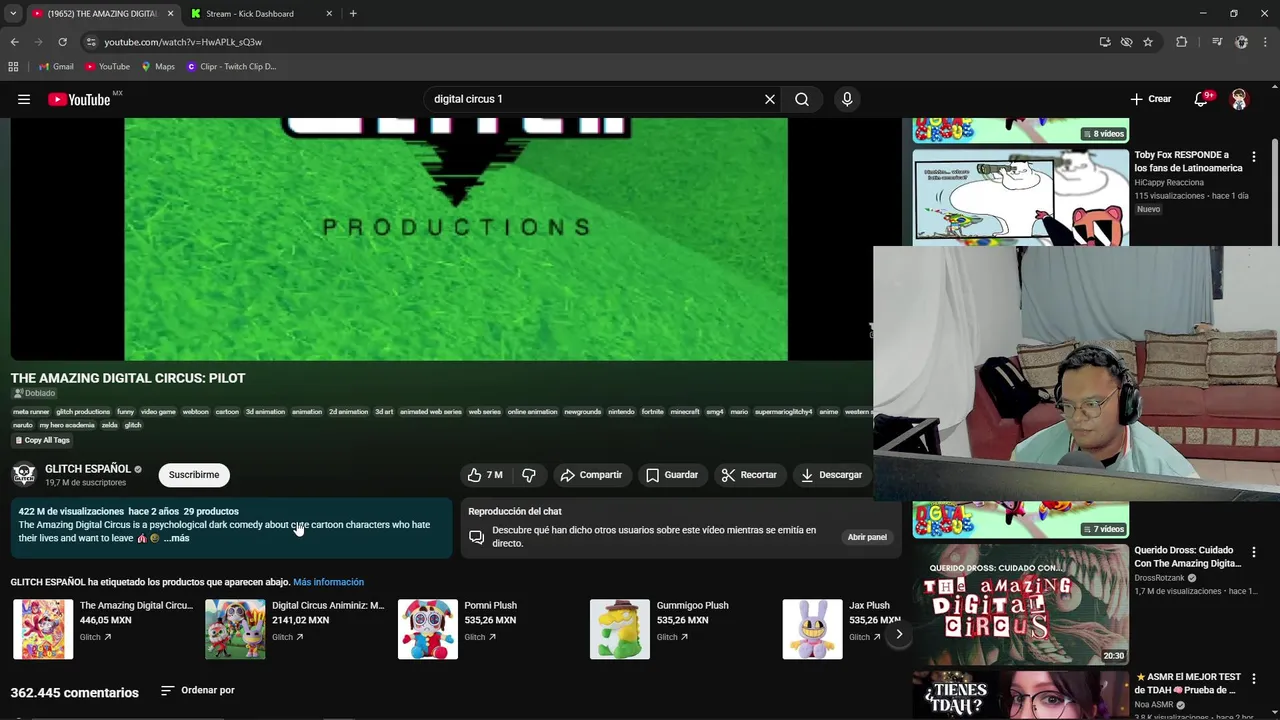Click Compartir to share the video

tap(591, 475)
